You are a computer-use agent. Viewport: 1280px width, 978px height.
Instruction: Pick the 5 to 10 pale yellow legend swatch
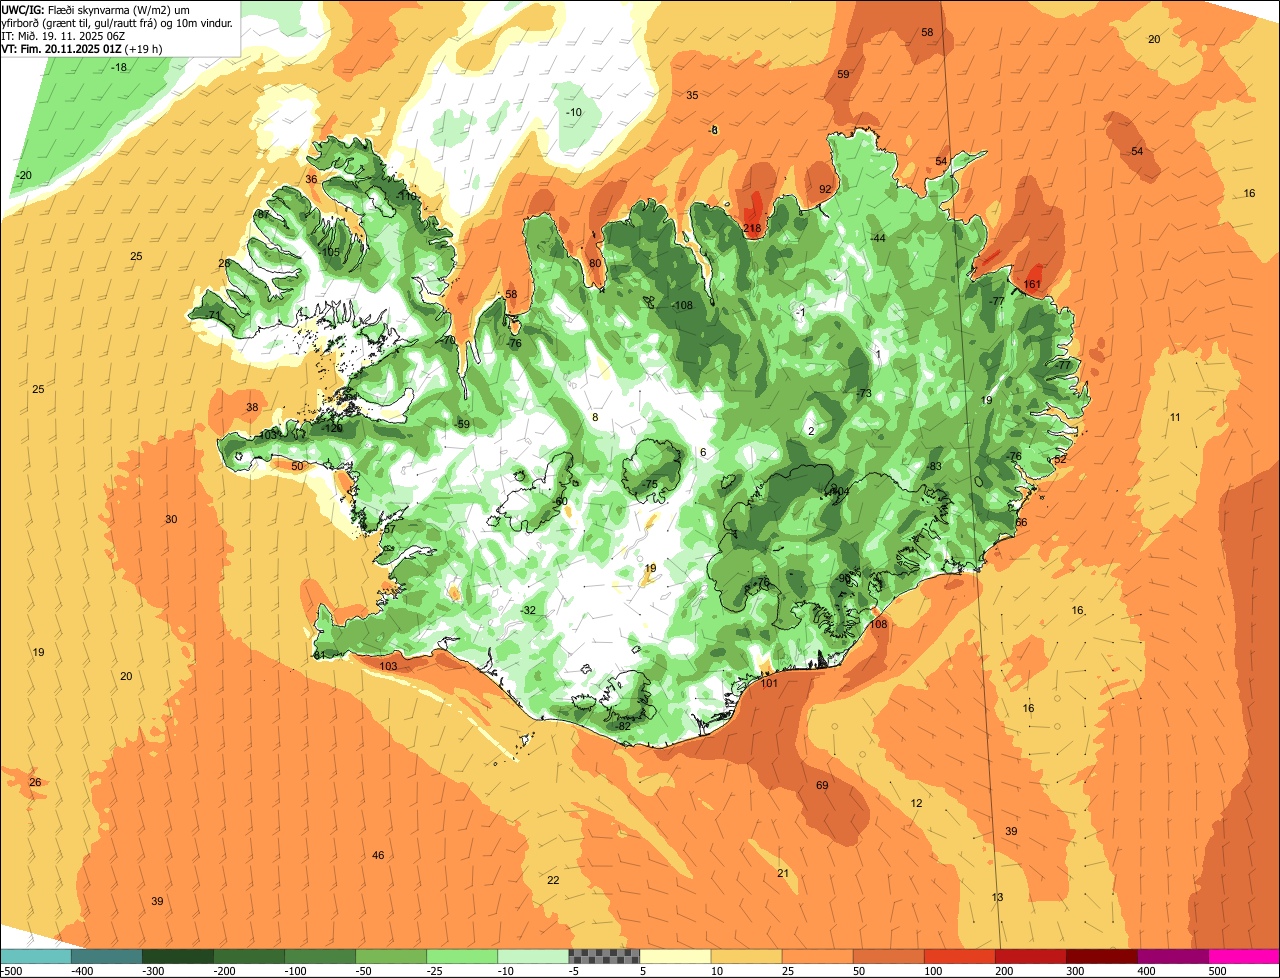point(675,956)
